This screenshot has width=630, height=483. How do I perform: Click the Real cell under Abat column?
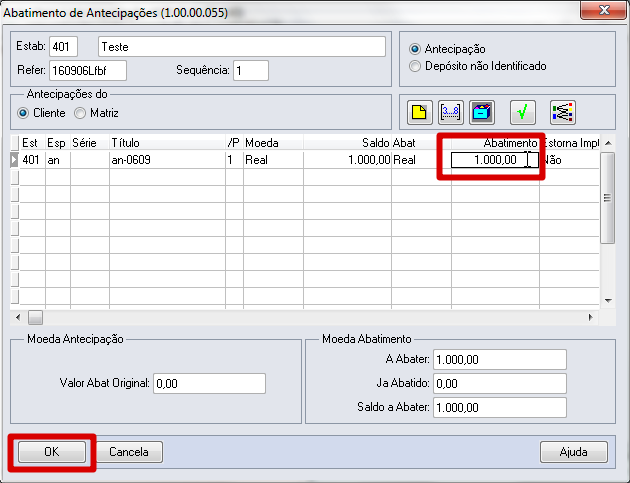click(421, 160)
